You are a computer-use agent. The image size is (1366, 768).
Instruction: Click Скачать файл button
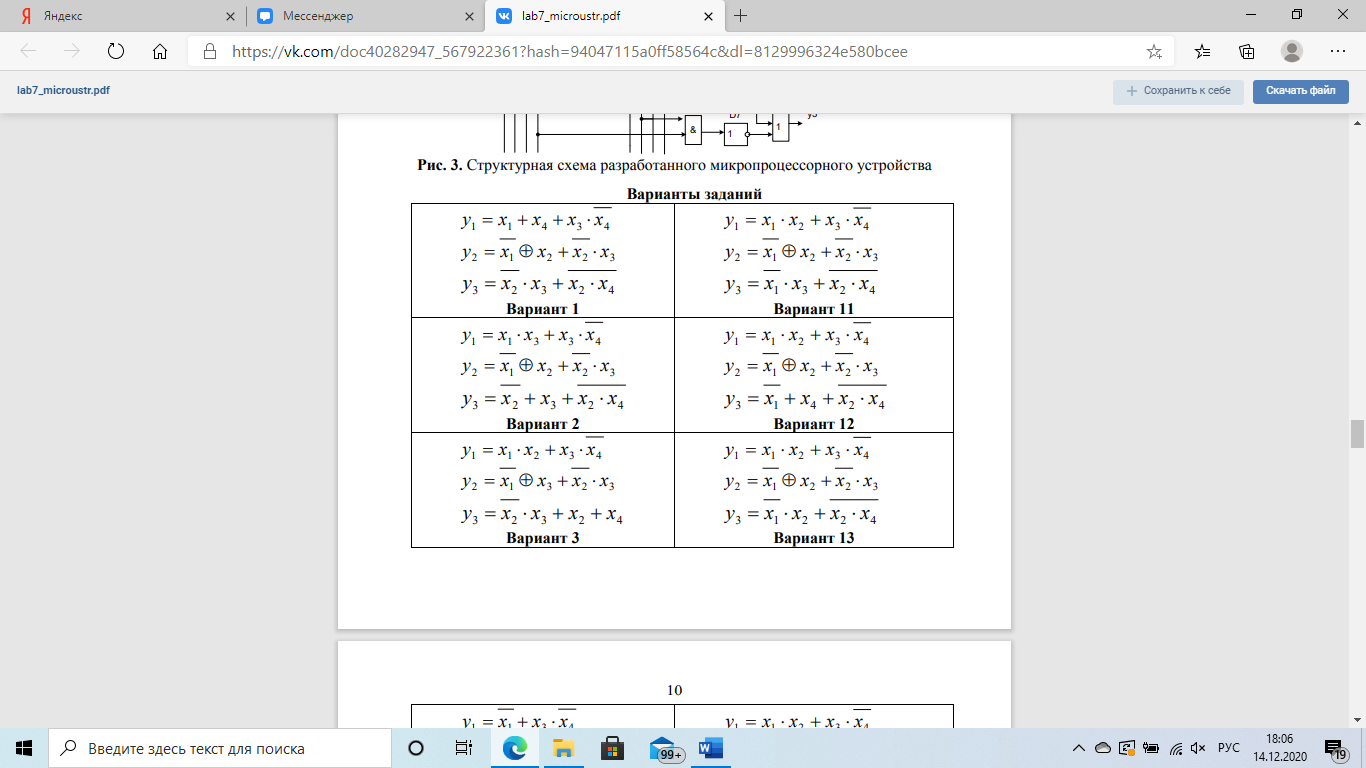click(1301, 91)
